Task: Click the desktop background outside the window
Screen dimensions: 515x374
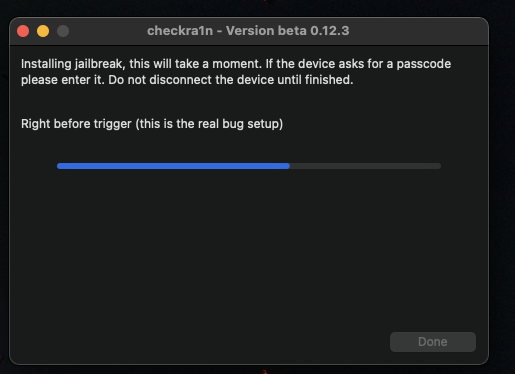Action: pos(502,200)
